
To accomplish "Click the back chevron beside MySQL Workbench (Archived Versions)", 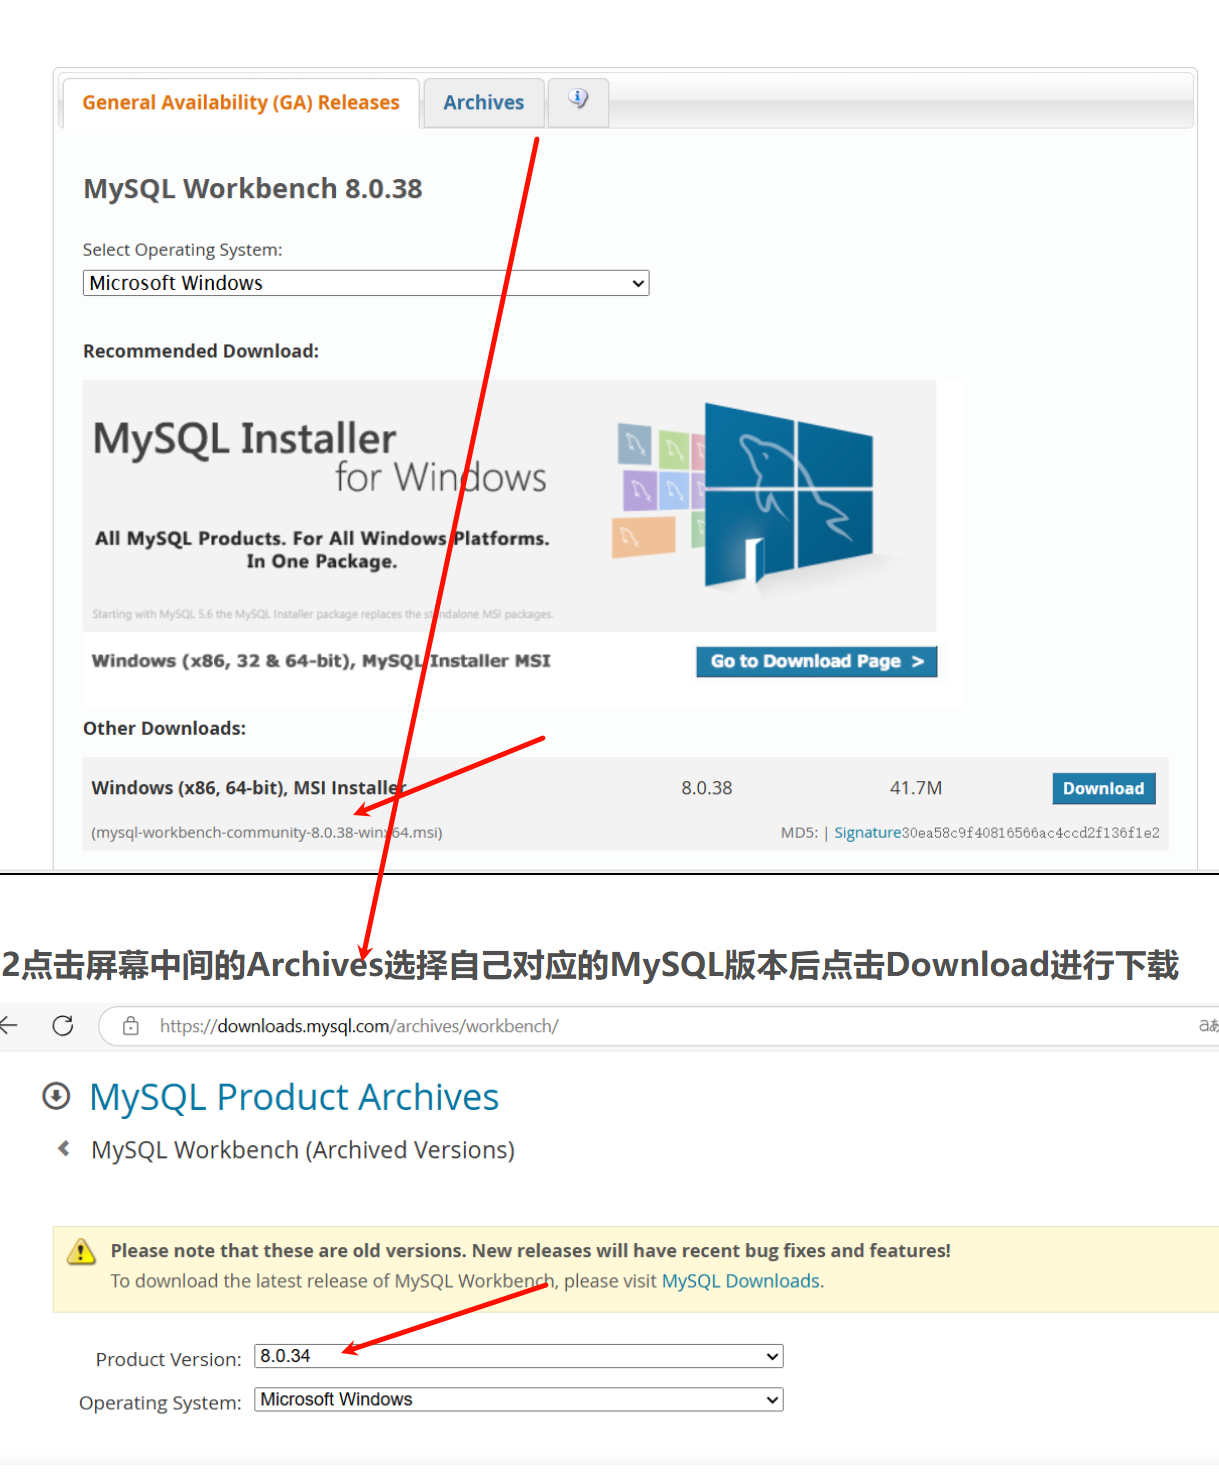I will pos(64,1148).
